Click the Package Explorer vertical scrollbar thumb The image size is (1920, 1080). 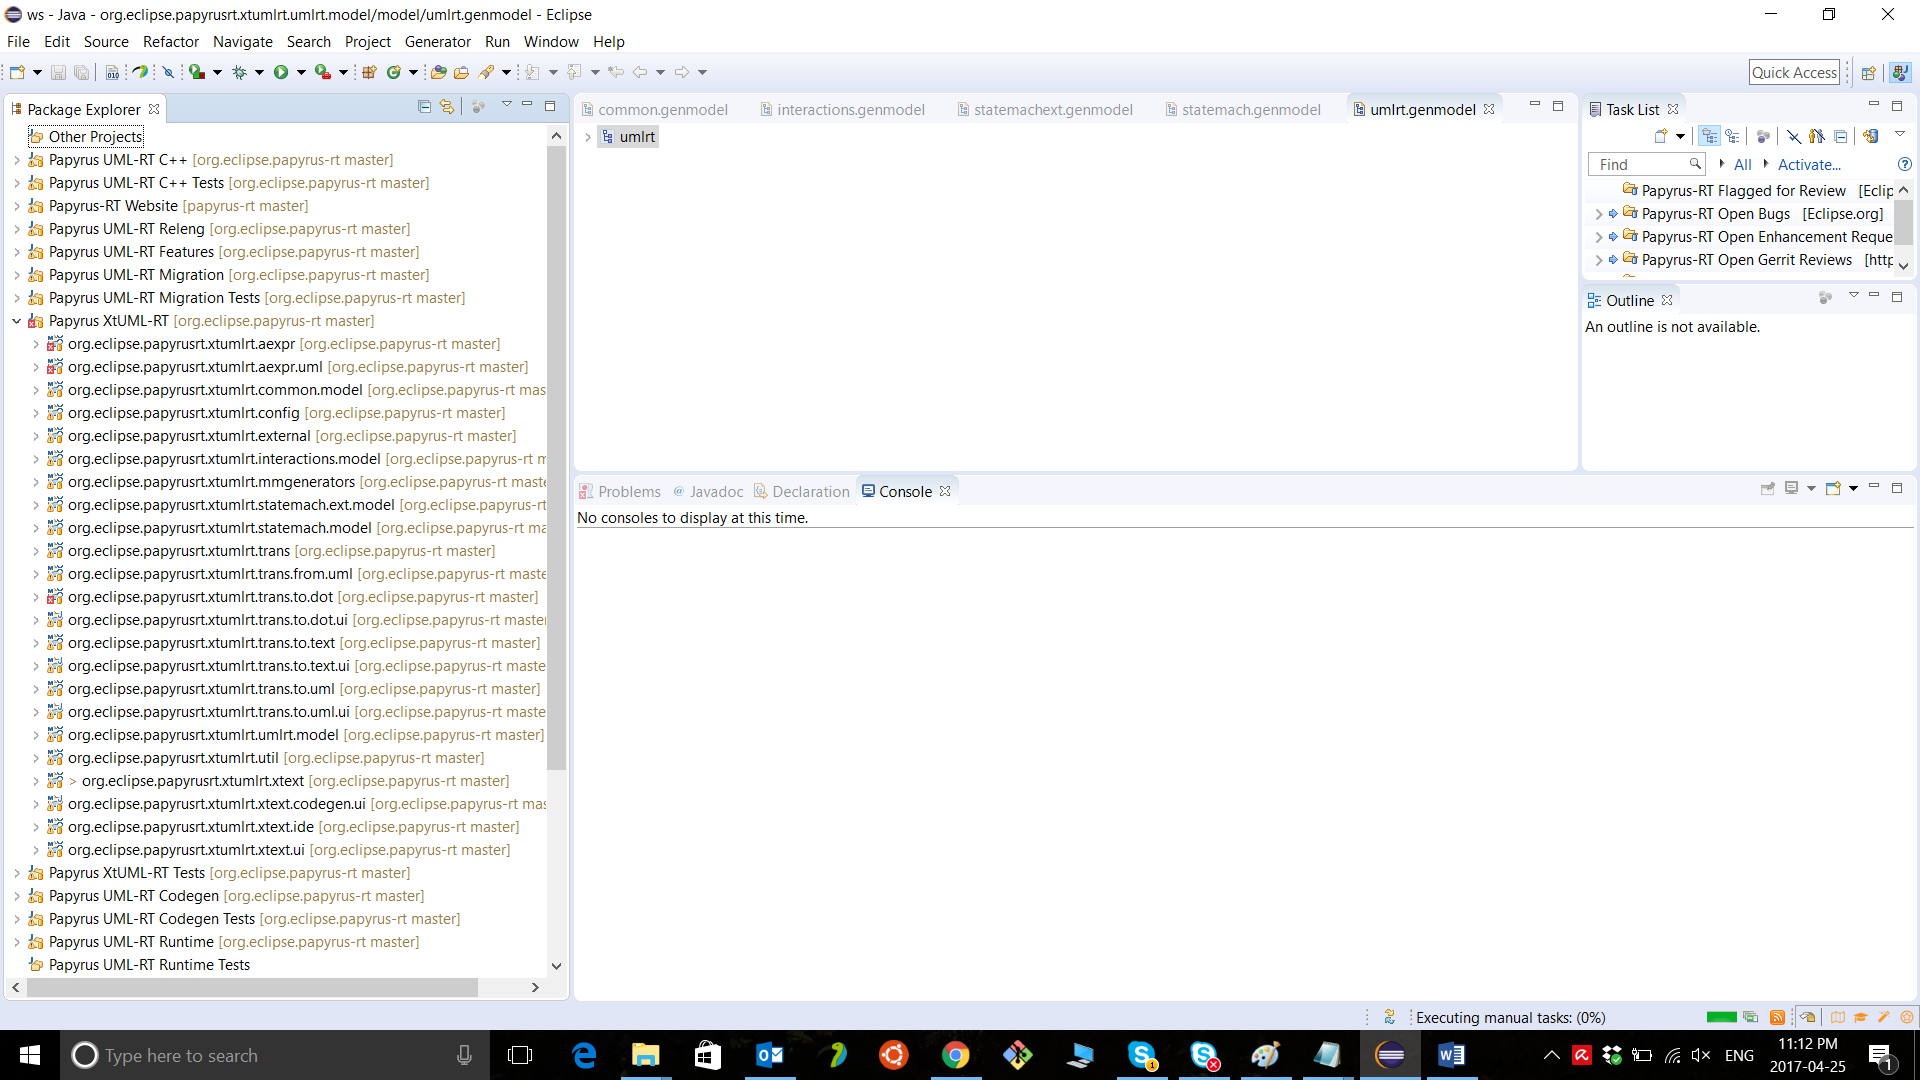[x=556, y=458]
